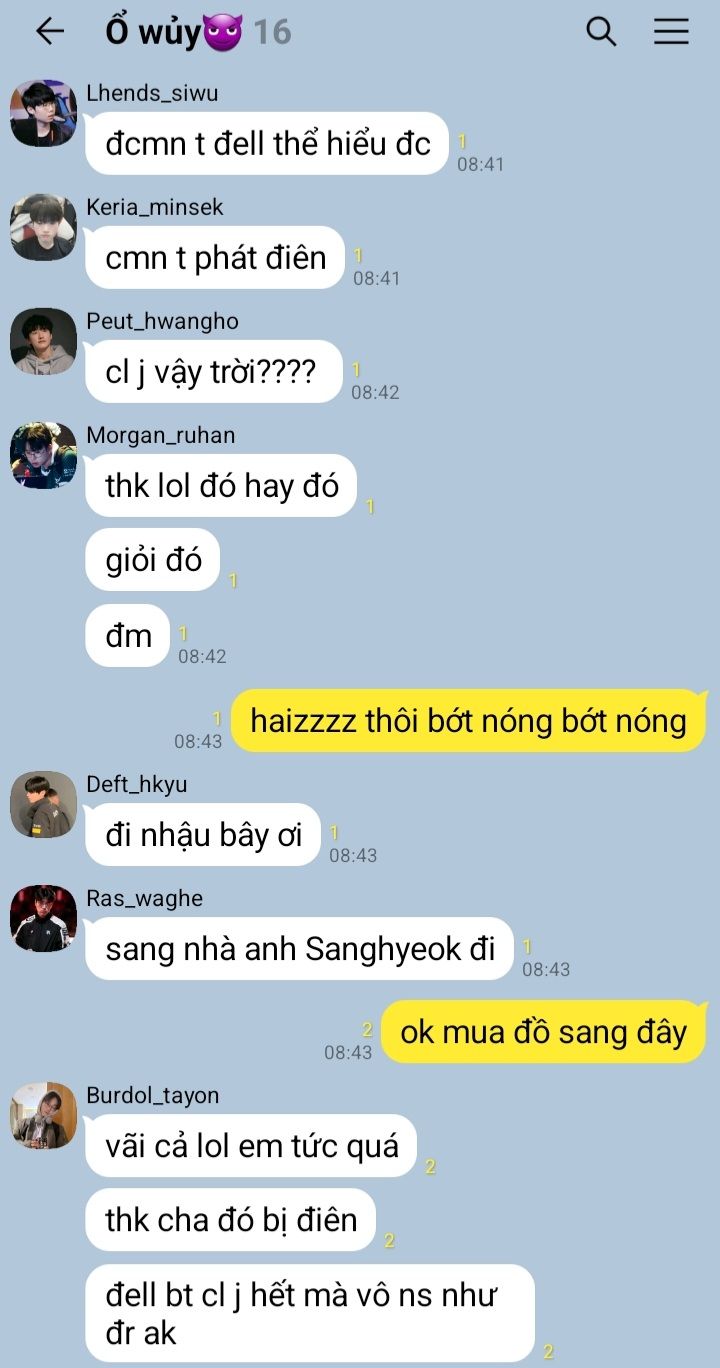The width and height of the screenshot is (720, 1368).
Task: Tap yellow bubble "haizzzz thôi bớt nóng bớt nóng"
Action: (x=468, y=720)
